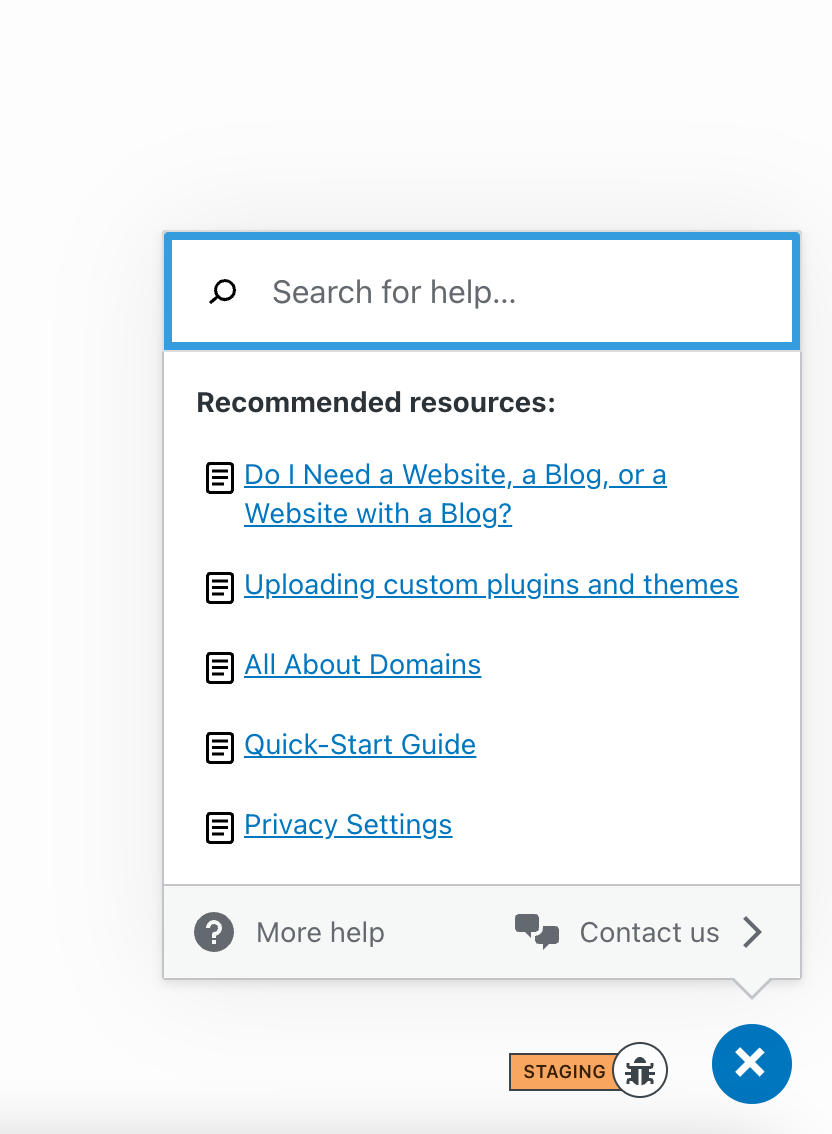This screenshot has height=1134, width=832.
Task: Expand Contact us with the right chevron
Action: (753, 933)
